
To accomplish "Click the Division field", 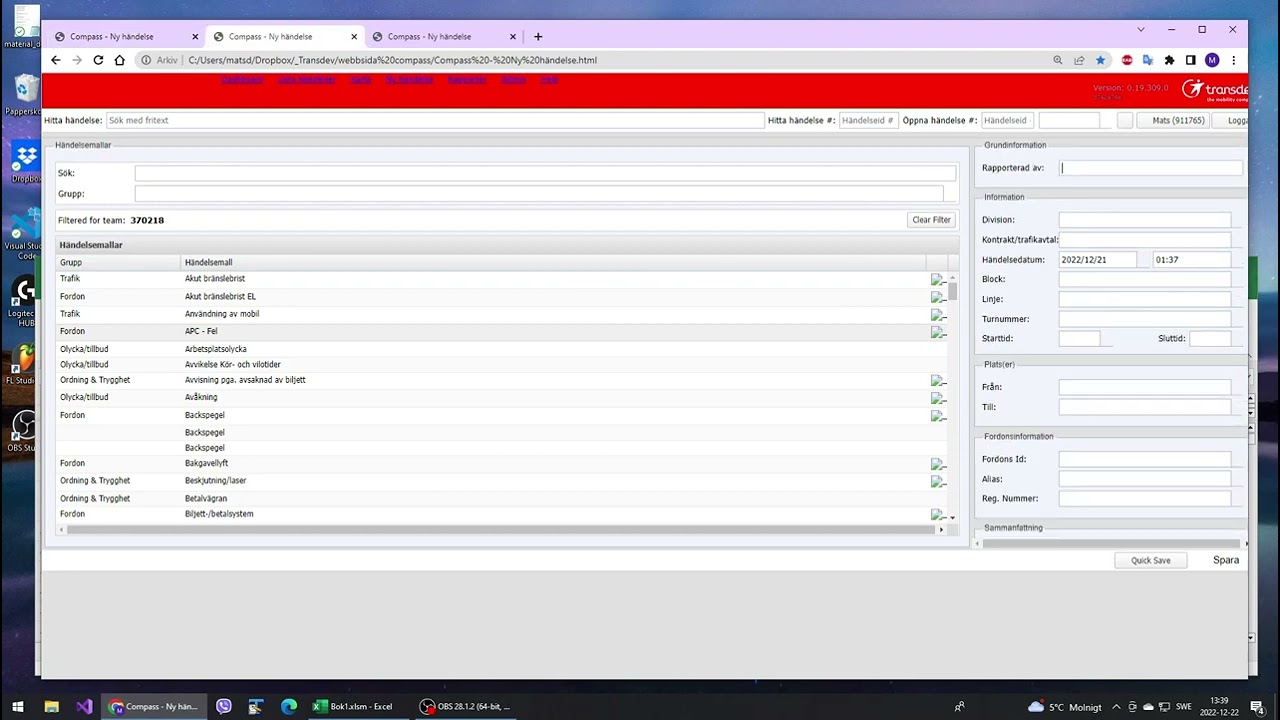I will coord(1145,220).
